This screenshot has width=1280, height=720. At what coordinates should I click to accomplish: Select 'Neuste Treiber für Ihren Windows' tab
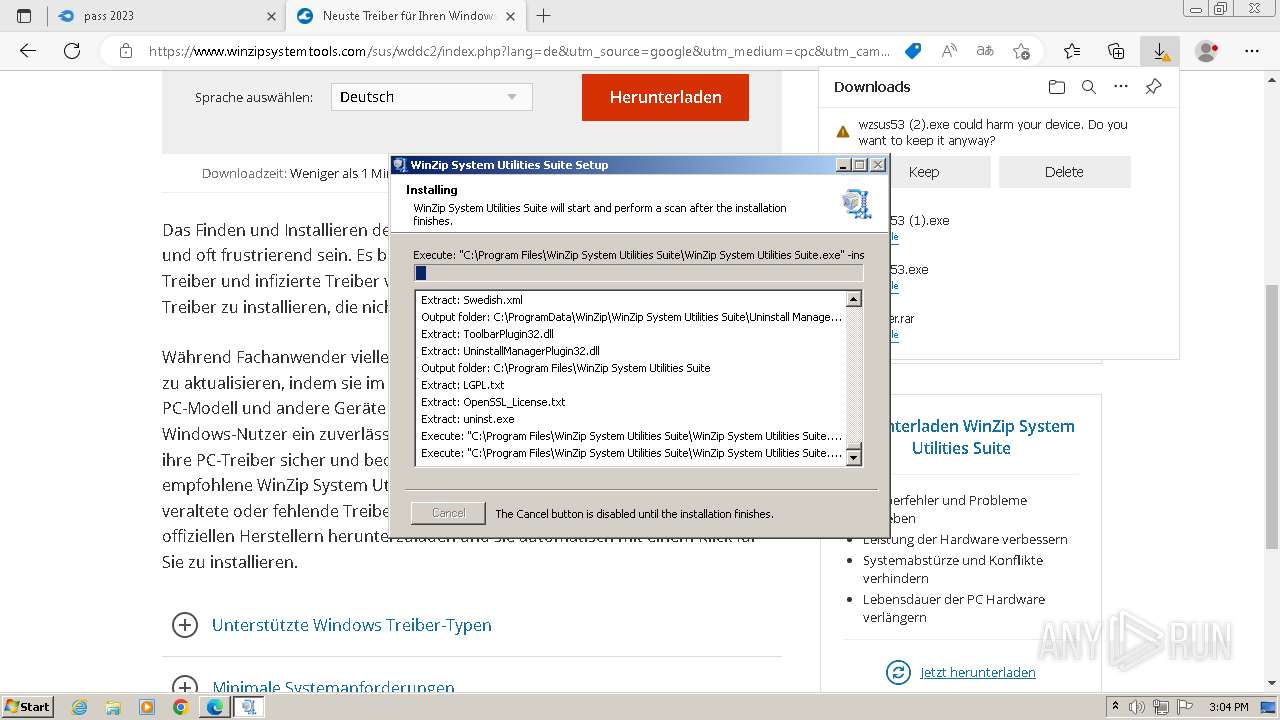(x=405, y=16)
